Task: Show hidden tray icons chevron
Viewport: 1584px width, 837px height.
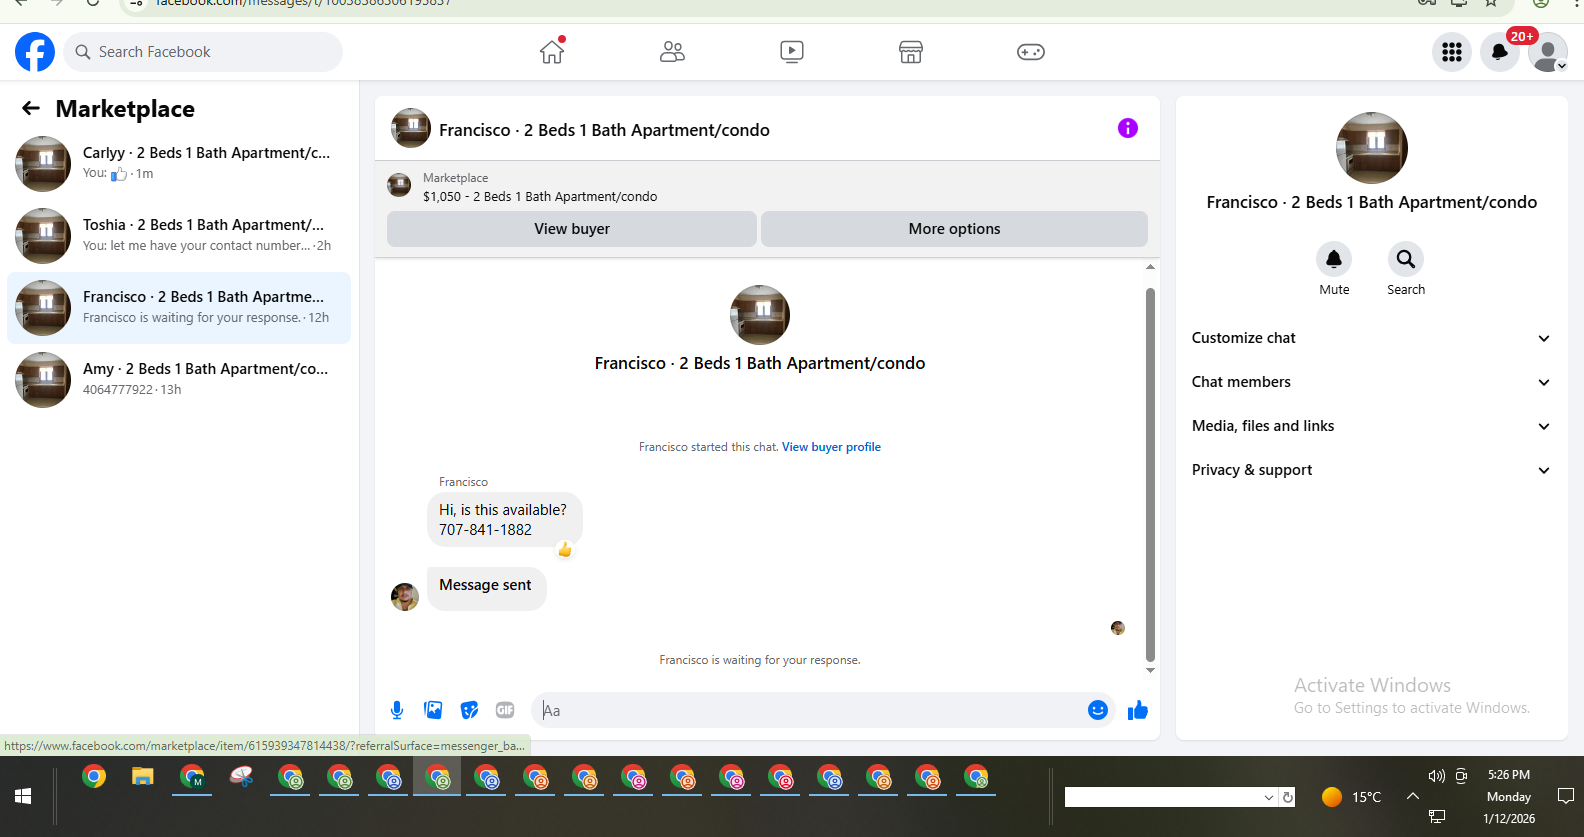Action: 1413,796
